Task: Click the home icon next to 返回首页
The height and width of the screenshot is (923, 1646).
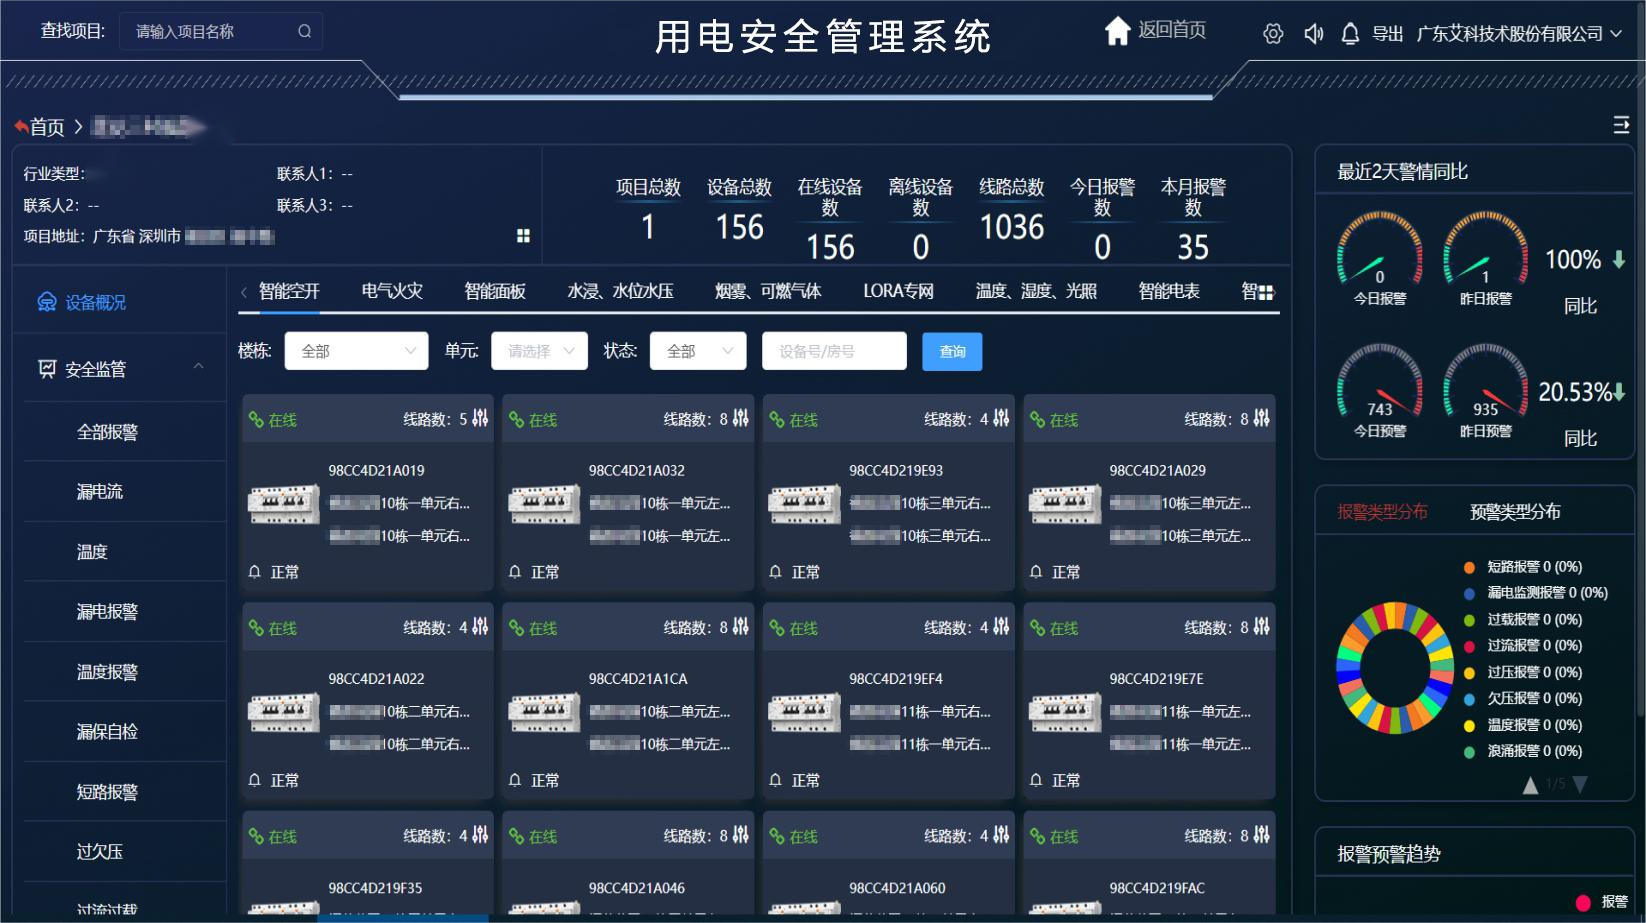Action: 1117,31
